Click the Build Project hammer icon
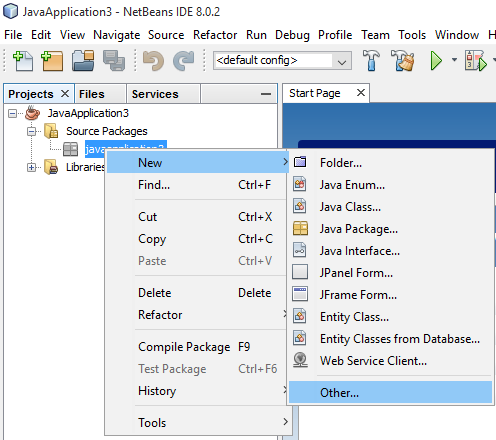Image resolution: width=496 pixels, height=440 pixels. (x=371, y=60)
